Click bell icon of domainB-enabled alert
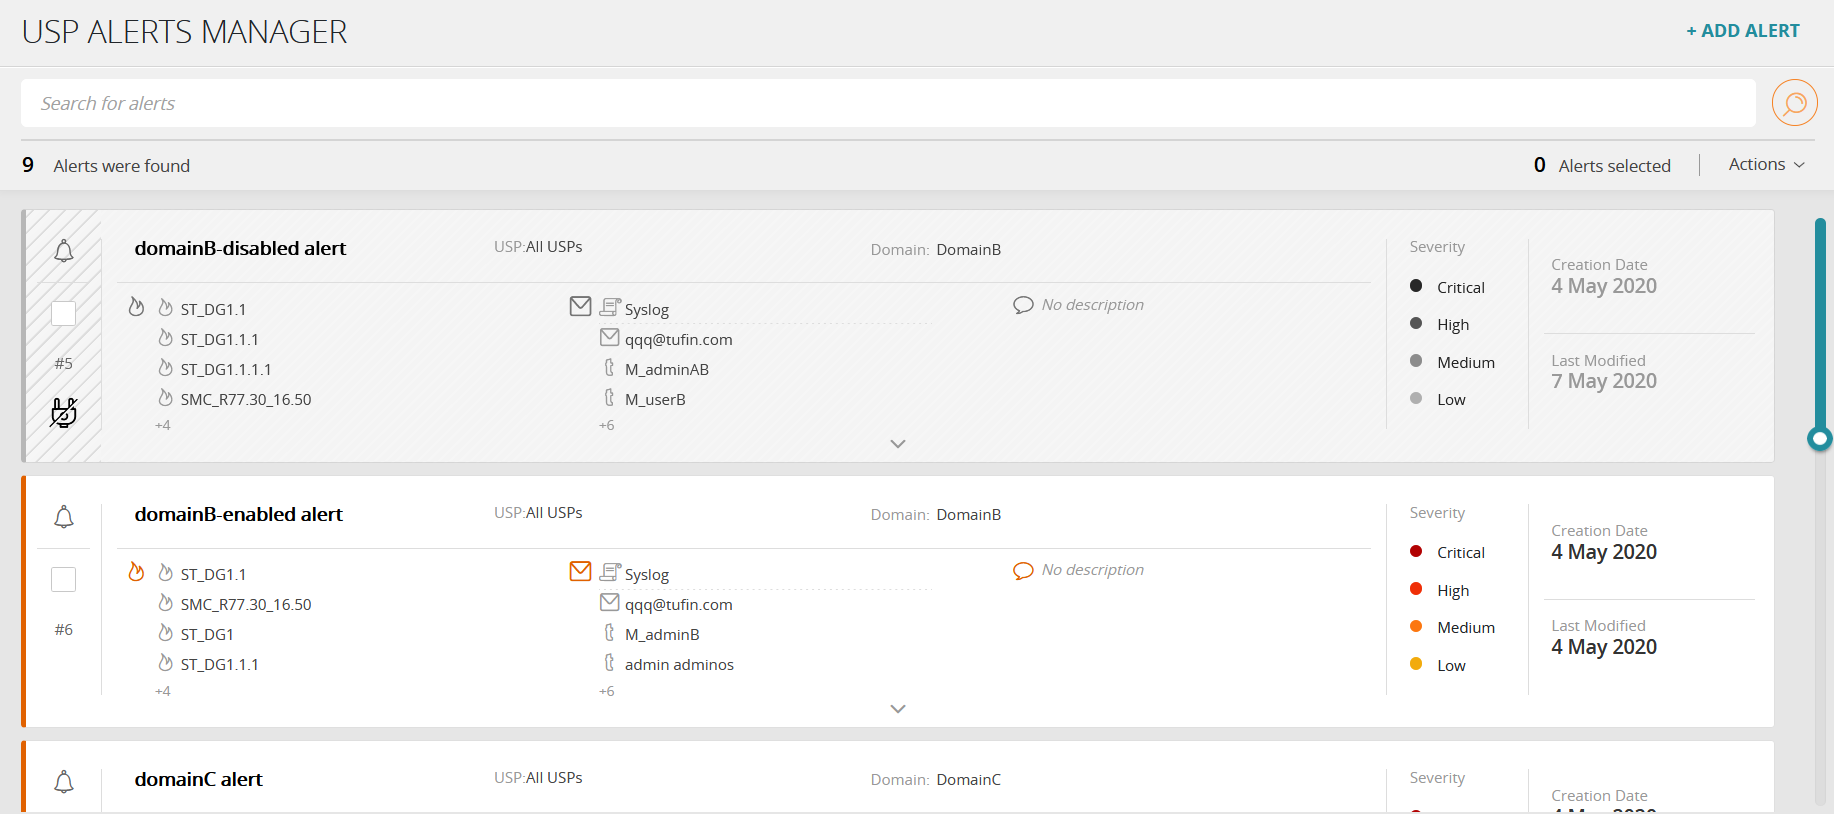Image resolution: width=1834 pixels, height=814 pixels. [x=64, y=517]
